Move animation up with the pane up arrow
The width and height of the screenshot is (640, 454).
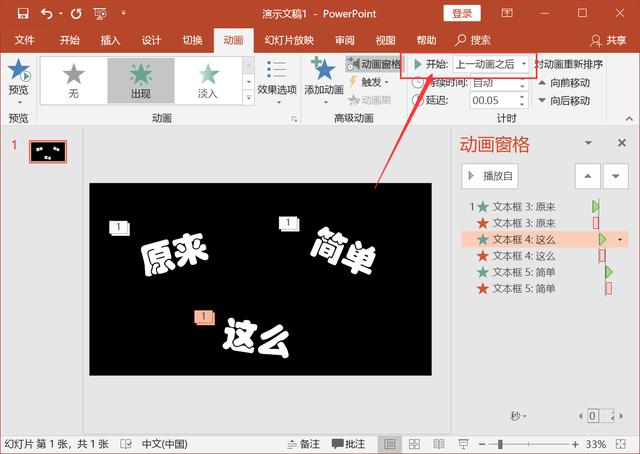[x=588, y=176]
